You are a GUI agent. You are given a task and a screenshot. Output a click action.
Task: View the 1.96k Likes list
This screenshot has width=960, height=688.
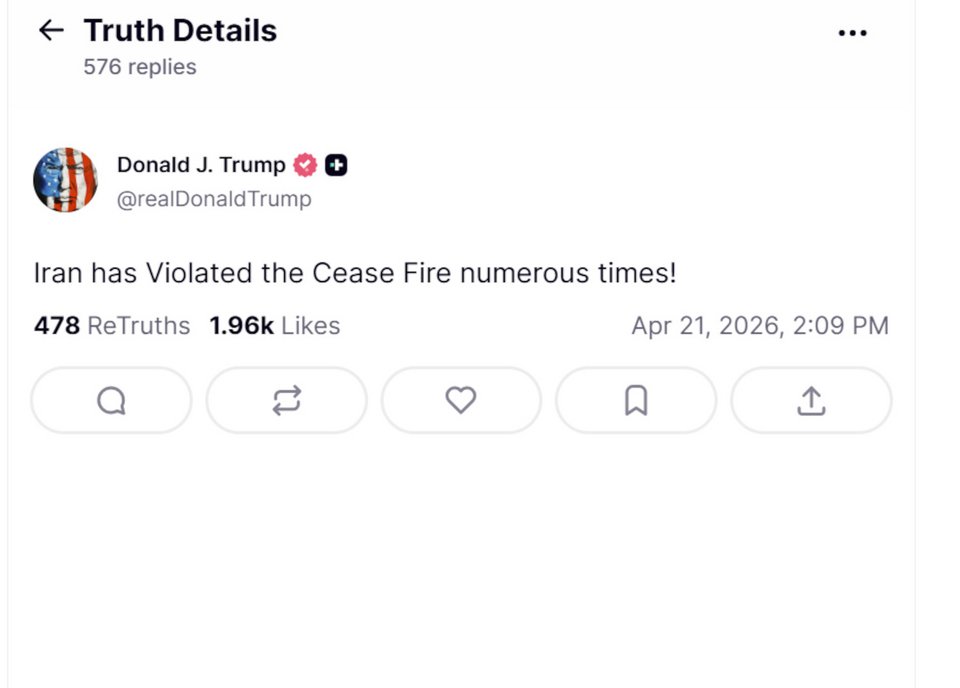[274, 326]
